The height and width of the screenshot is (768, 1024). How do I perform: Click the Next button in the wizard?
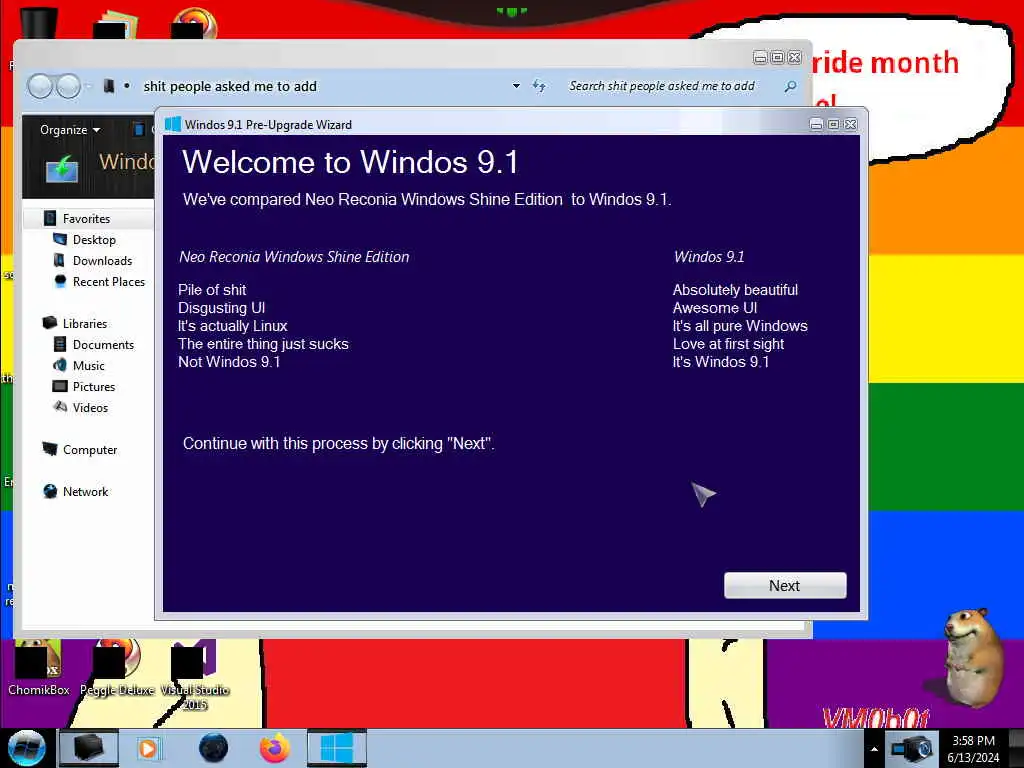(x=785, y=585)
